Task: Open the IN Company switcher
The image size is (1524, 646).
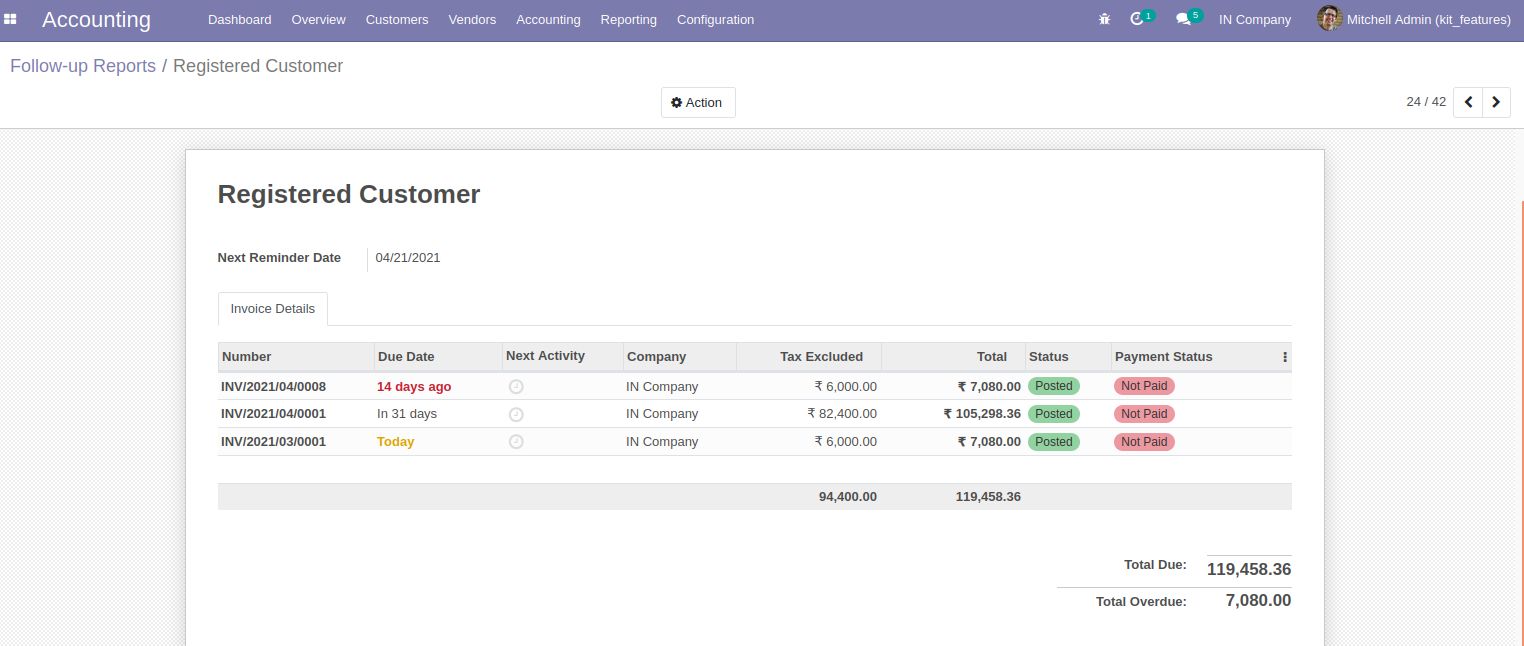Action: click(x=1254, y=20)
